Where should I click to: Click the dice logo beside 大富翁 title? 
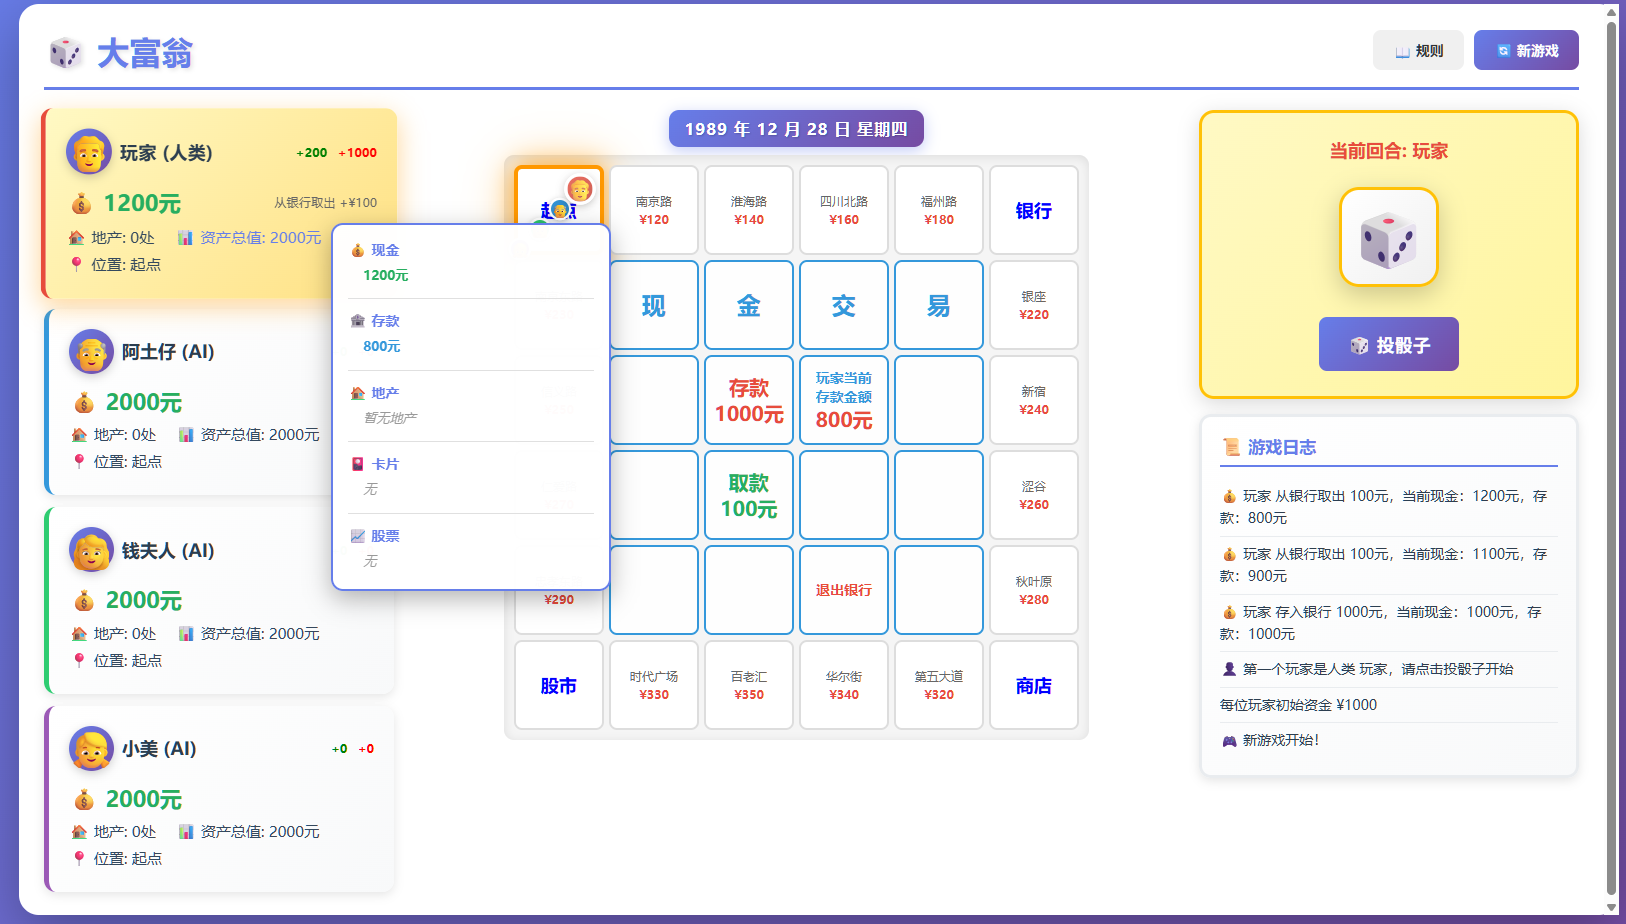(66, 53)
